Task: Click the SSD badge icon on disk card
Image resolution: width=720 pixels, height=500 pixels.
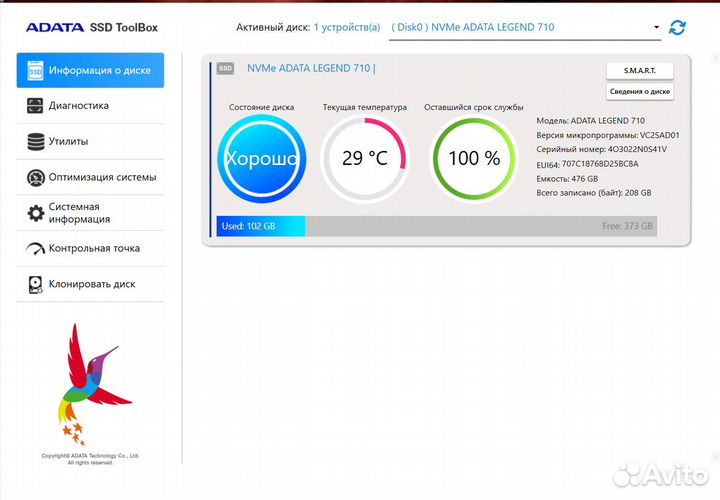Action: (225, 69)
